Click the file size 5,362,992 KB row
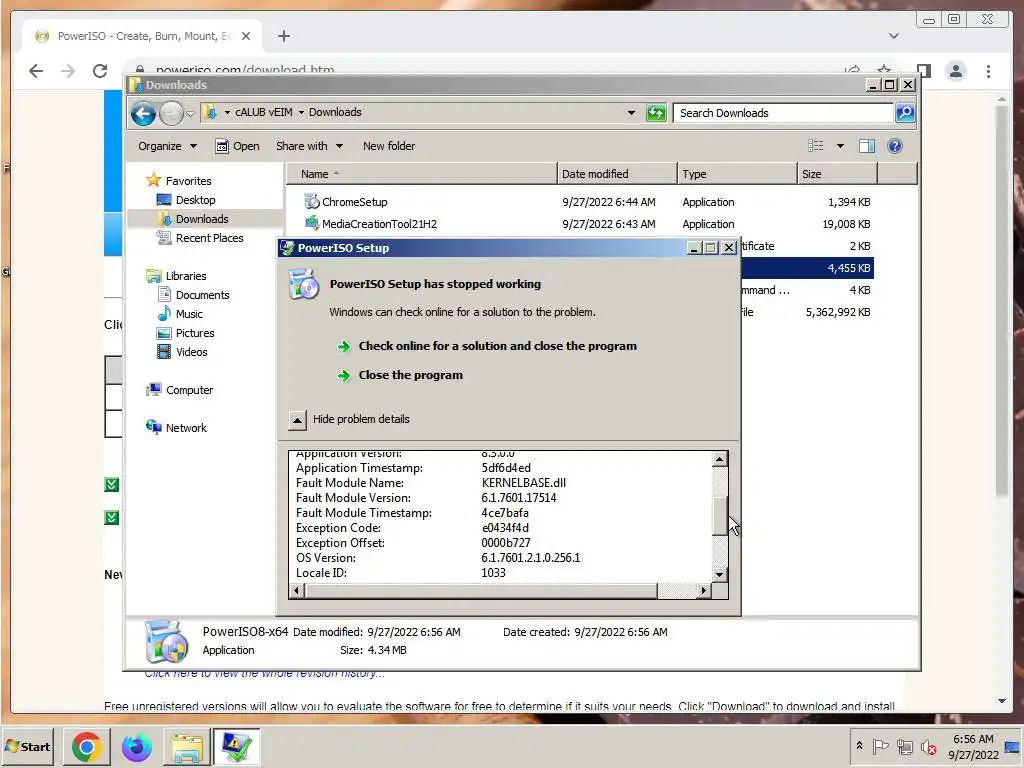The image size is (1024, 768). (x=808, y=312)
